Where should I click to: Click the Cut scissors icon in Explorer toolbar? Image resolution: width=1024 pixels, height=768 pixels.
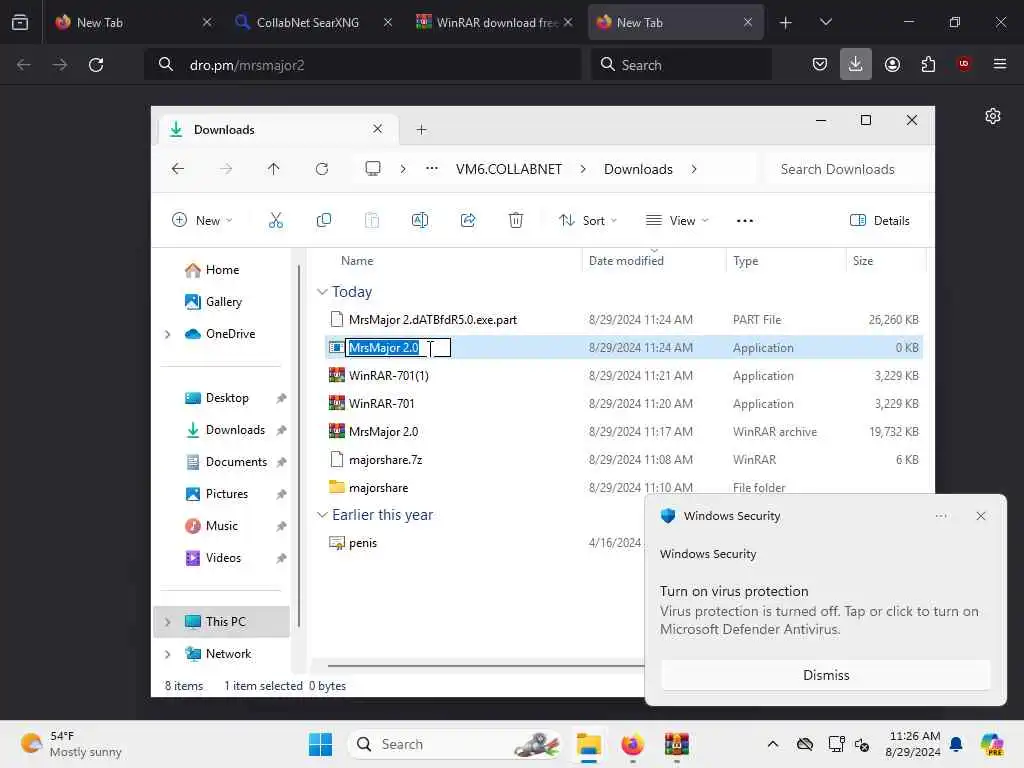[x=276, y=220]
